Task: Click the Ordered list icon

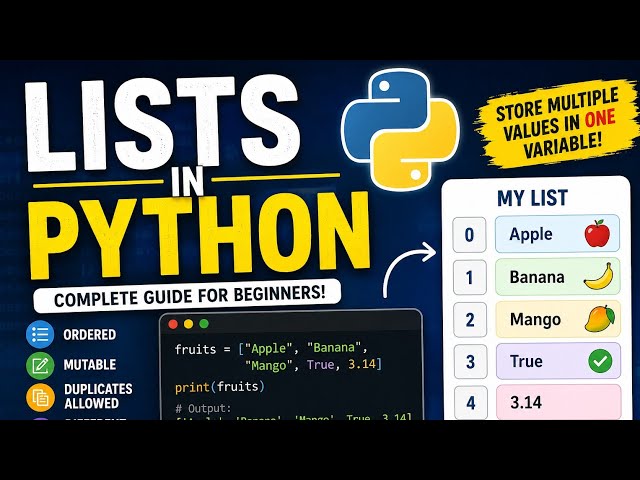Action: (x=40, y=334)
